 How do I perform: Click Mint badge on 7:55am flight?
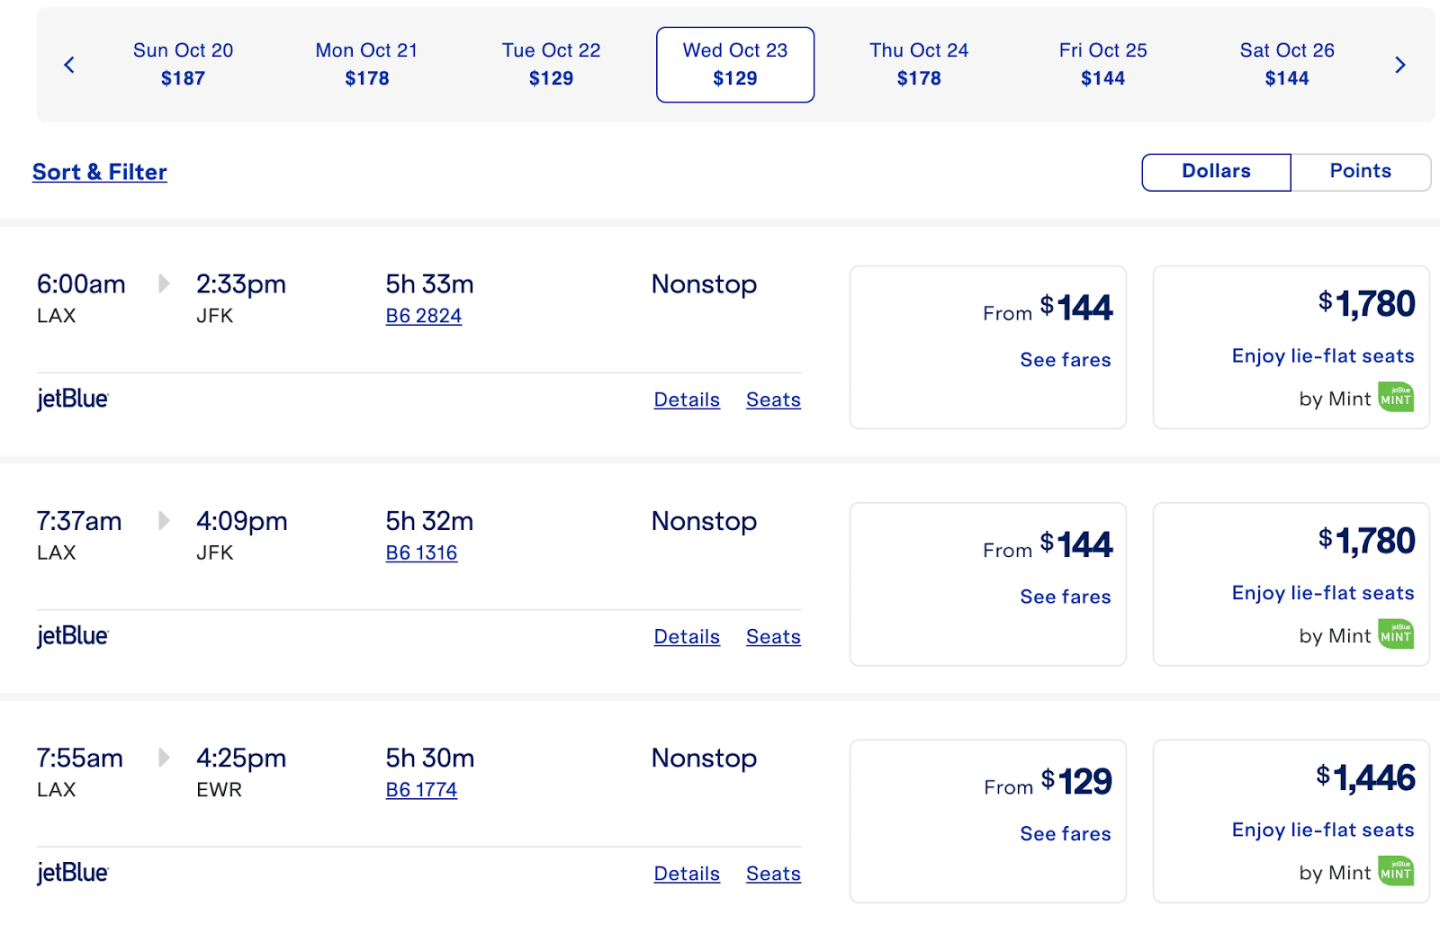coord(1396,871)
